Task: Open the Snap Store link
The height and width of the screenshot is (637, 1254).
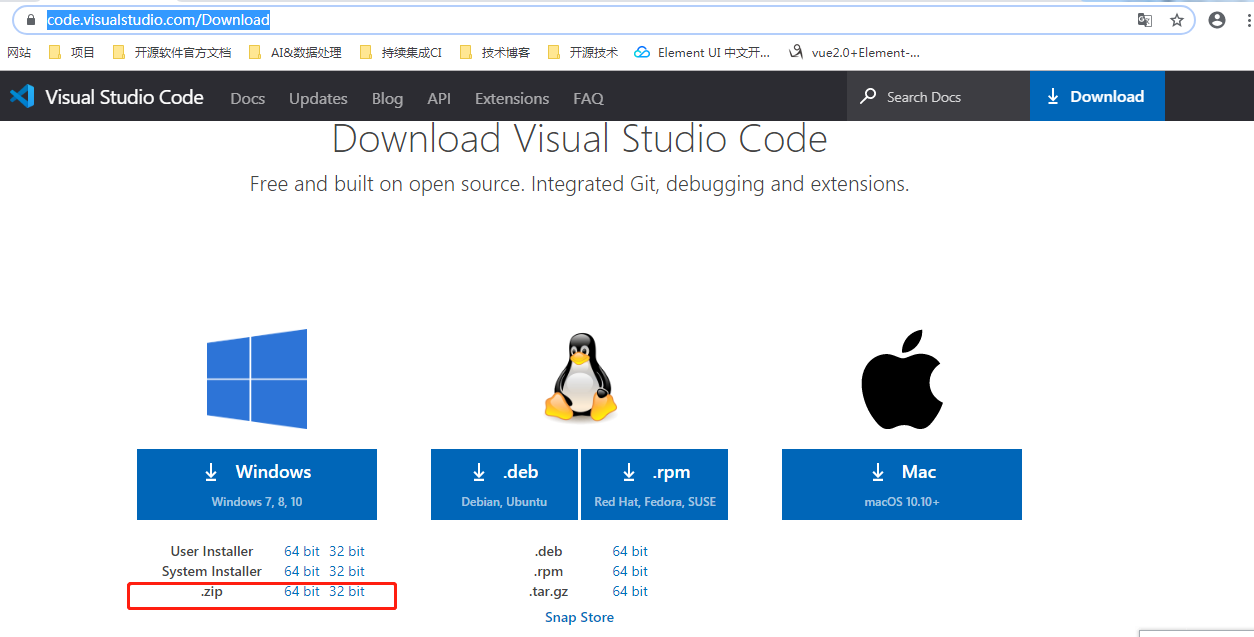Action: pyautogui.click(x=579, y=617)
